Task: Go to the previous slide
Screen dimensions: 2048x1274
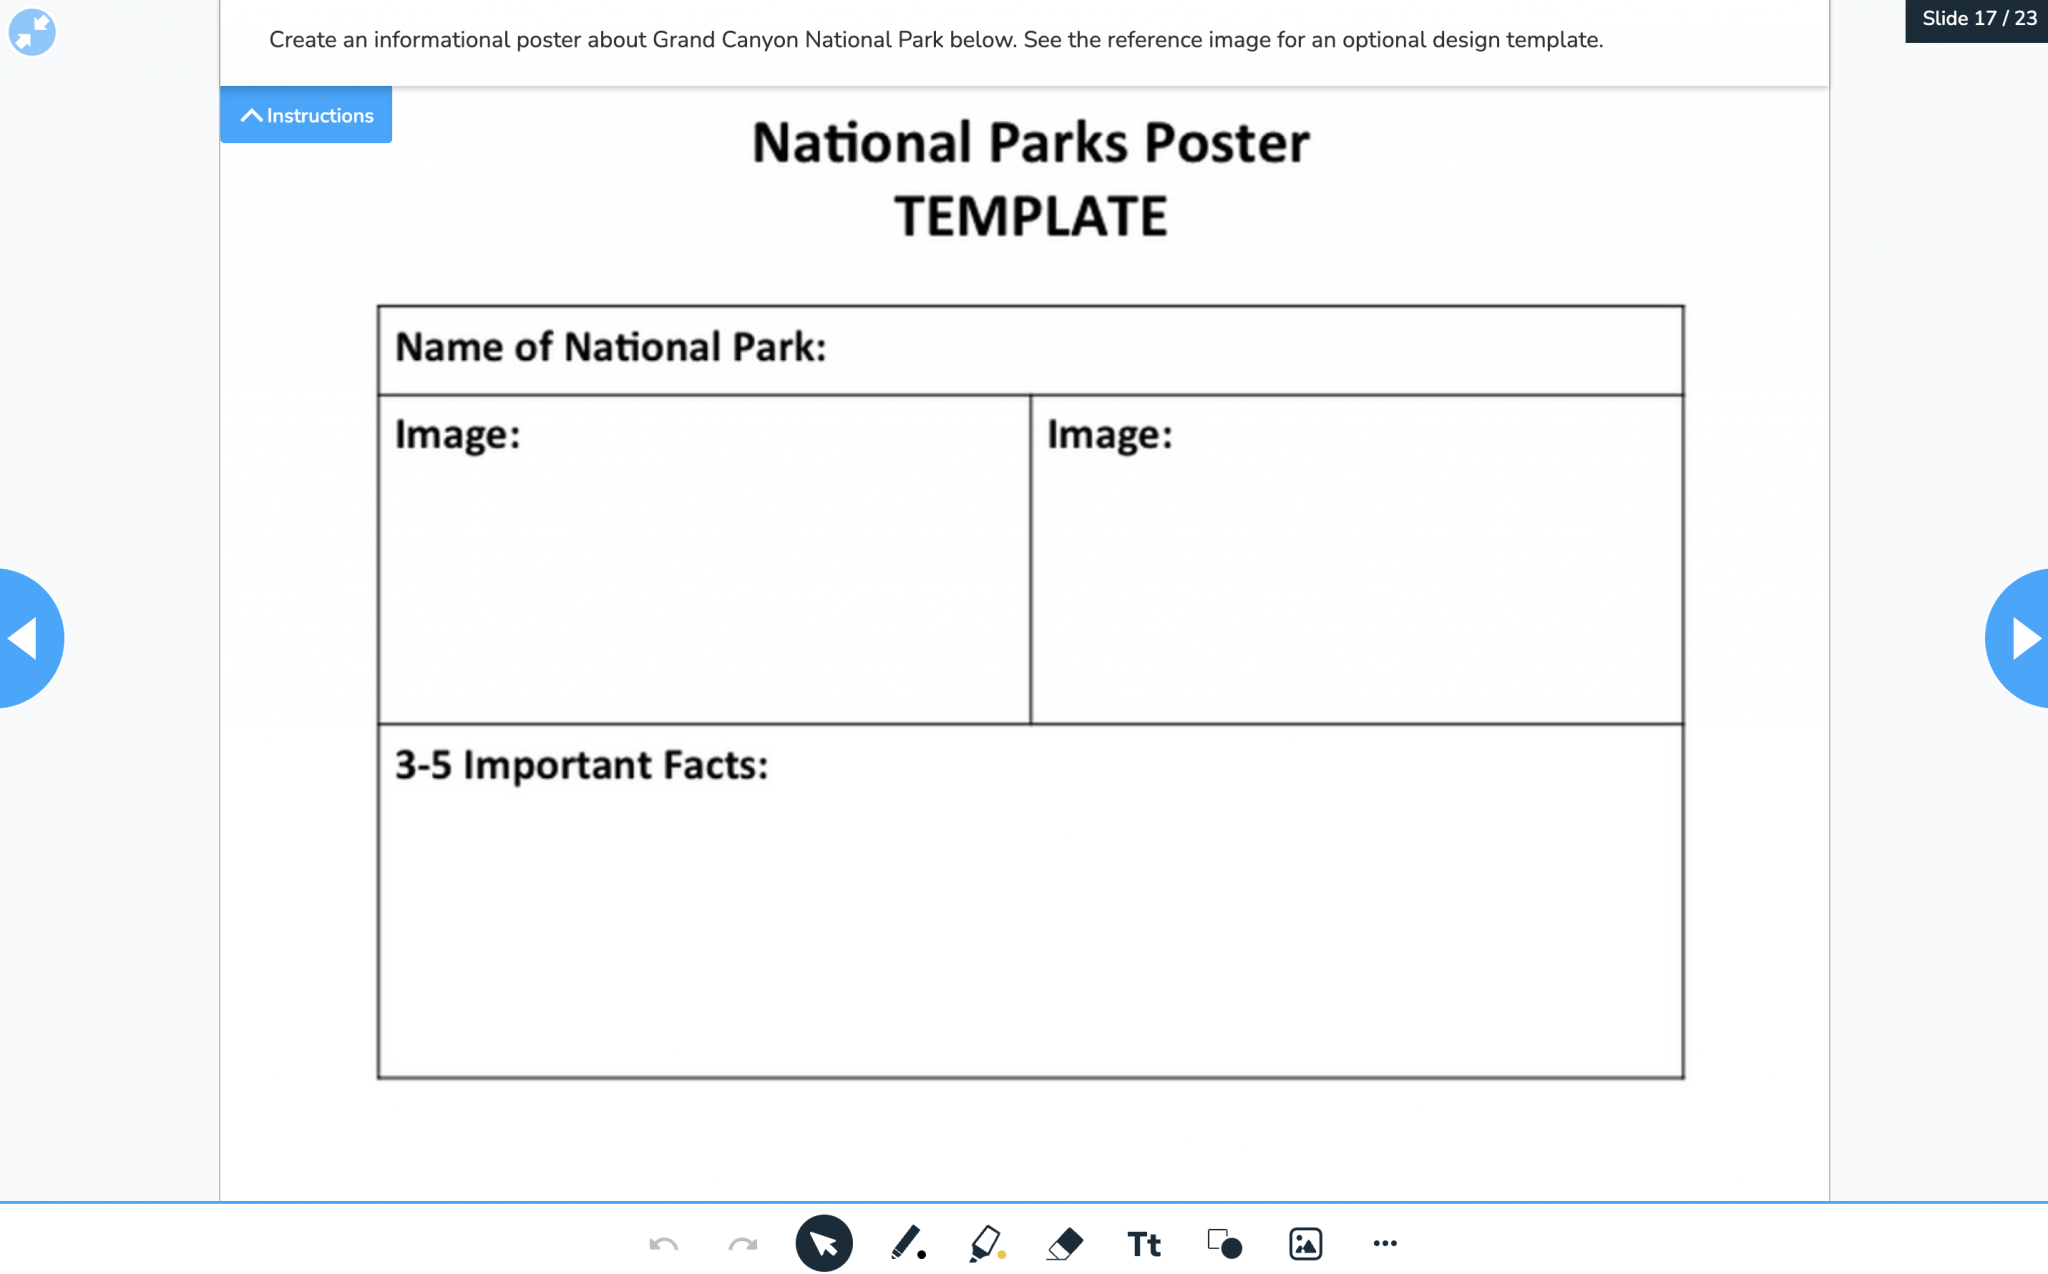Action: (x=22, y=636)
